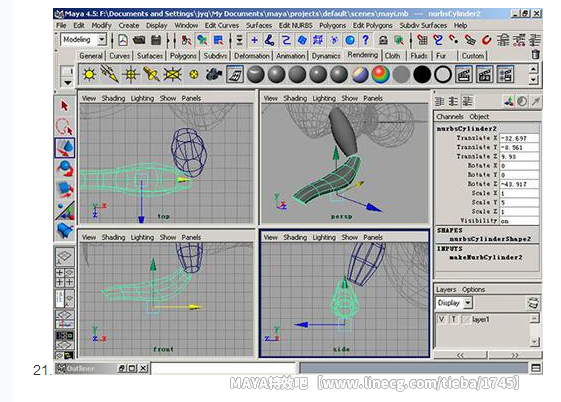Open the File menu
Screen dimensions: 561x402
click(x=61, y=25)
